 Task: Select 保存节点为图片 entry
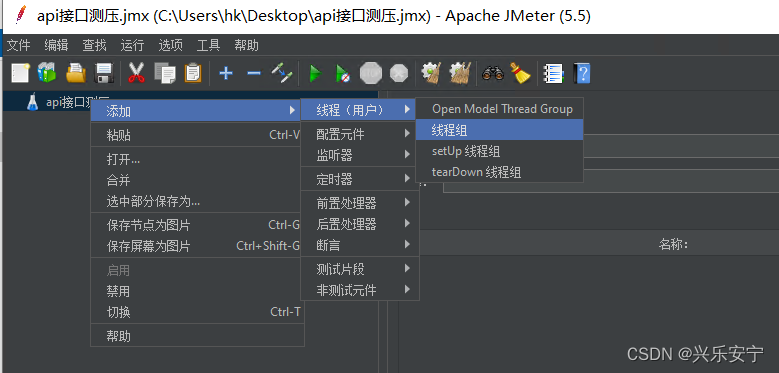point(197,225)
